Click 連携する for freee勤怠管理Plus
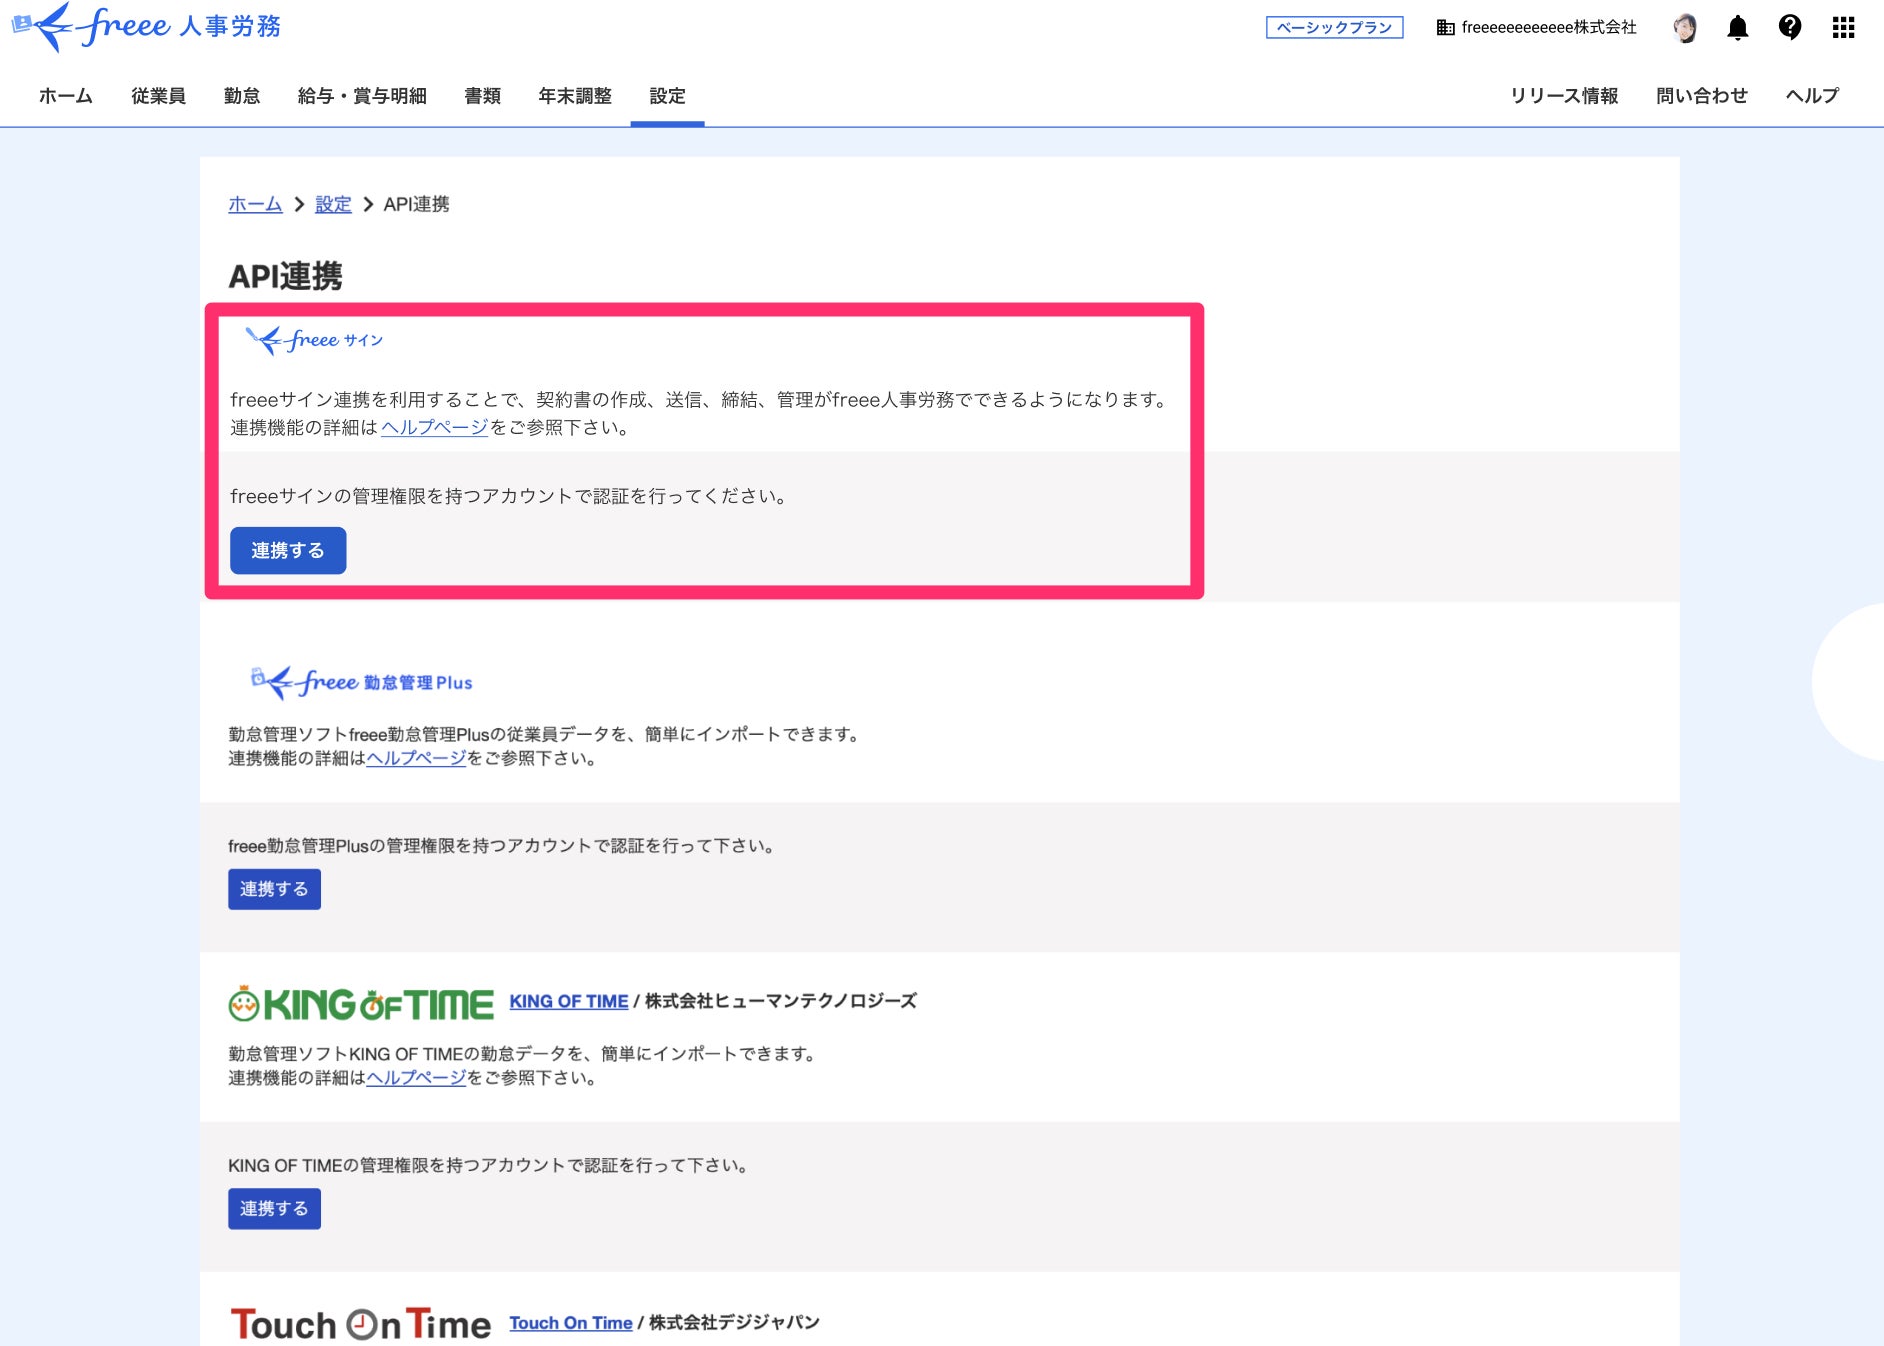 (274, 889)
